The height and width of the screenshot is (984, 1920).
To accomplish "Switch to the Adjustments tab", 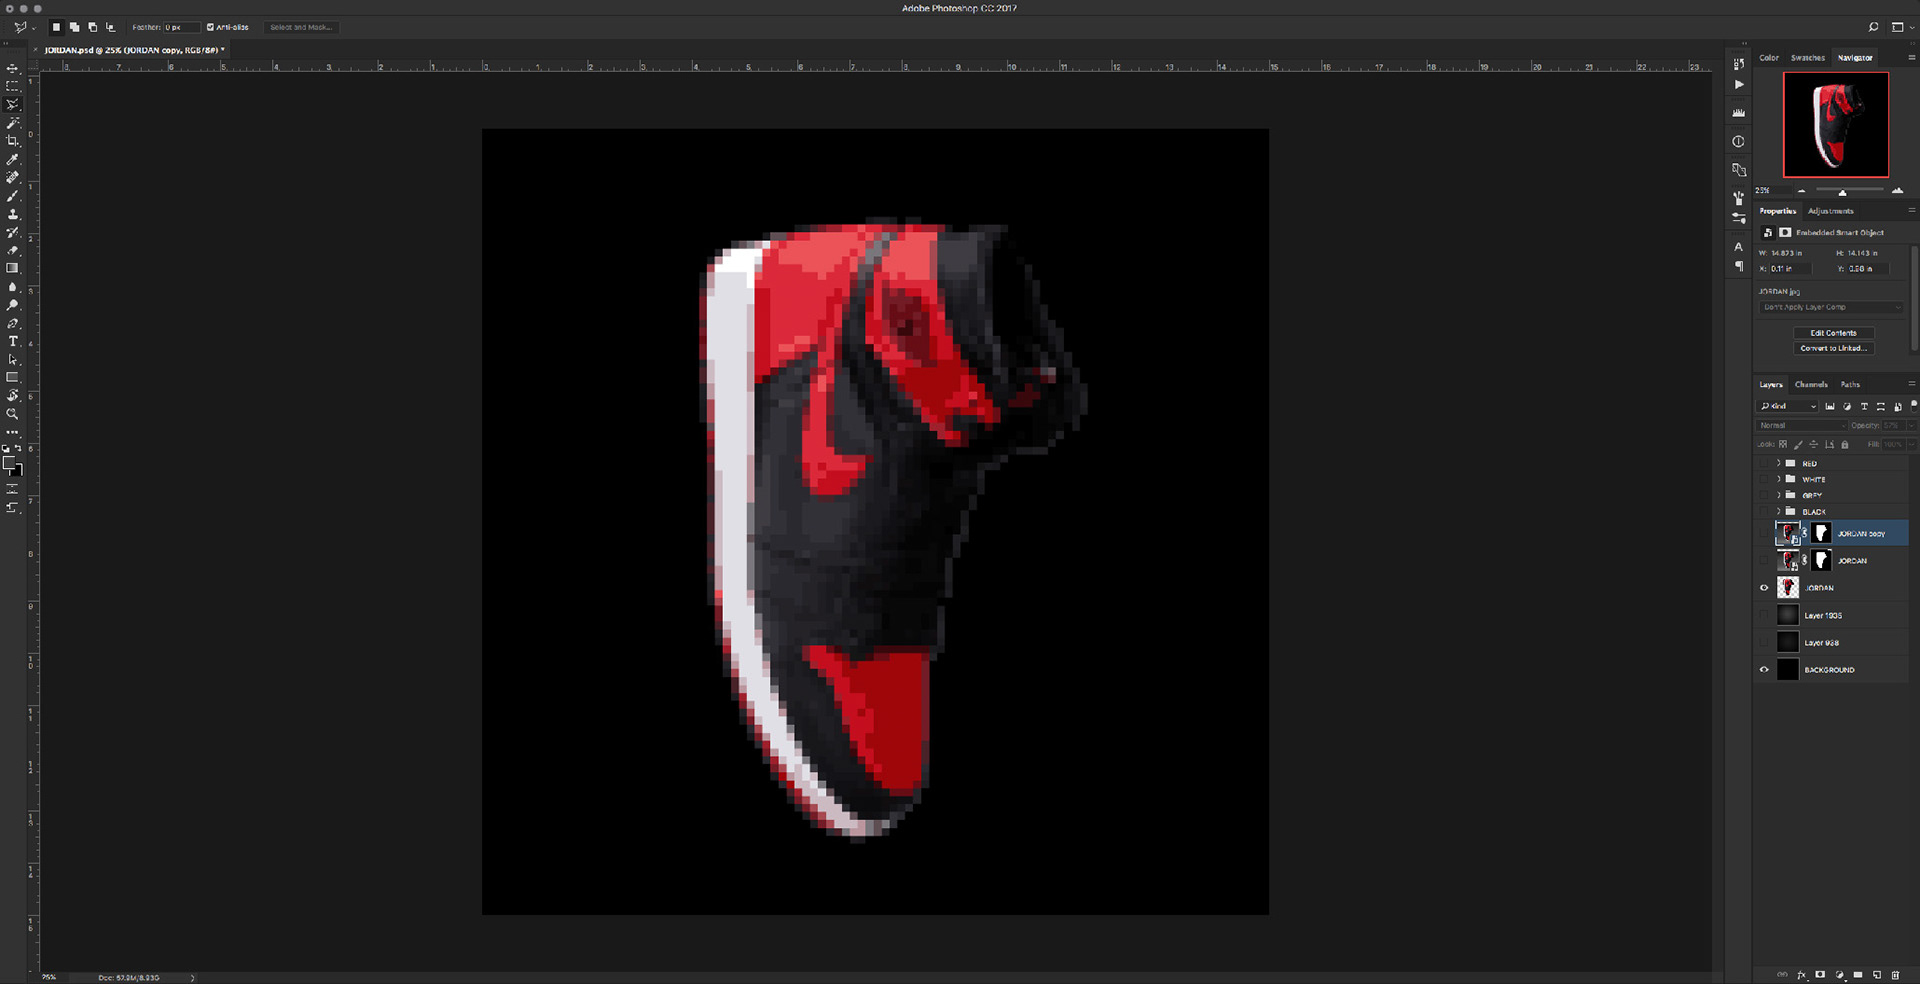I will click(1830, 211).
